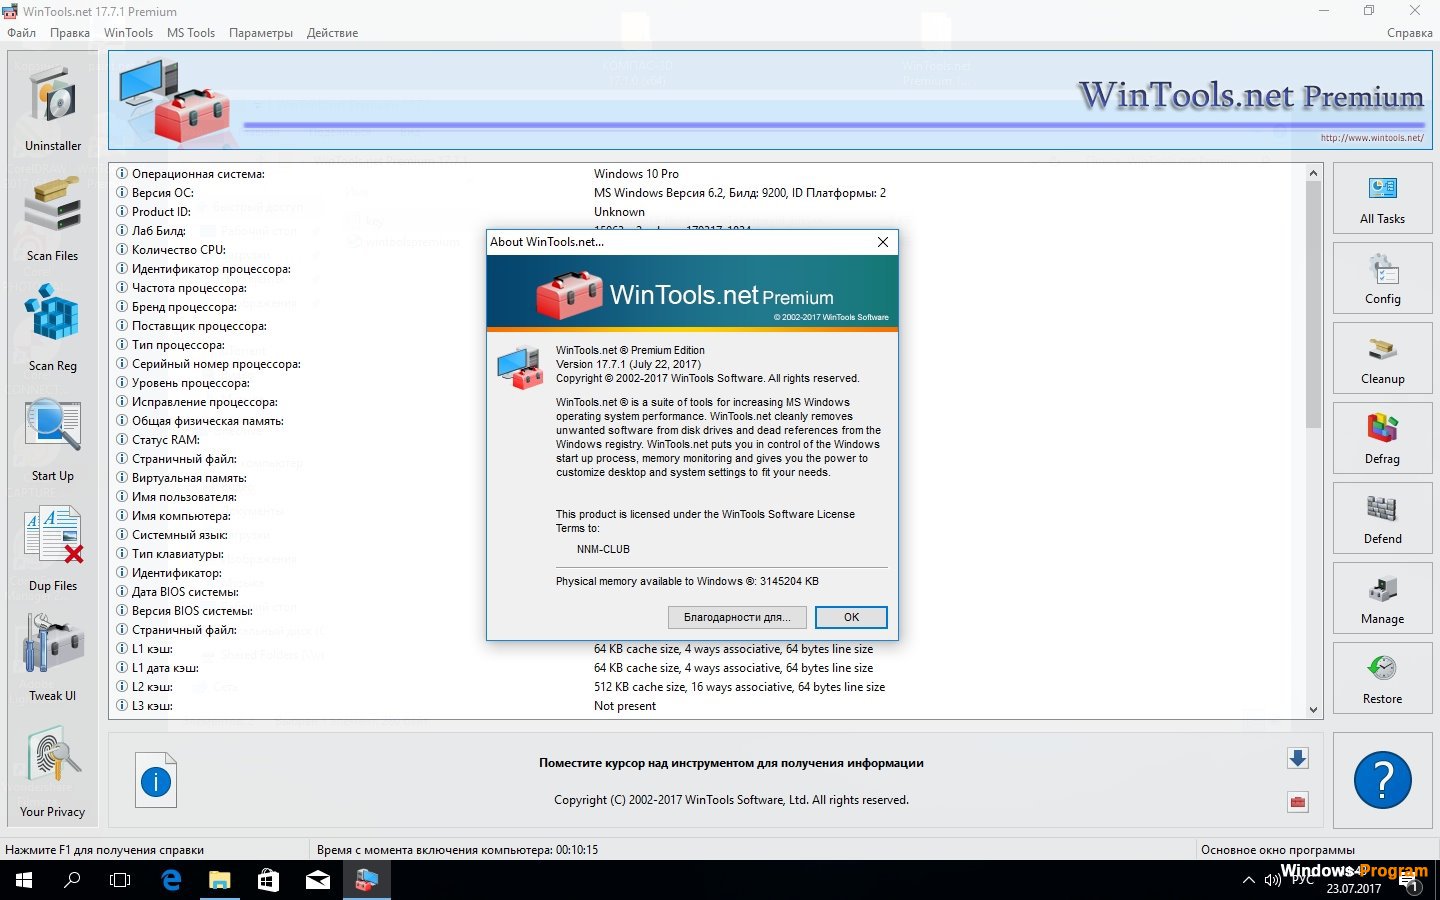Click the Windows 10 Pro value

click(x=636, y=173)
